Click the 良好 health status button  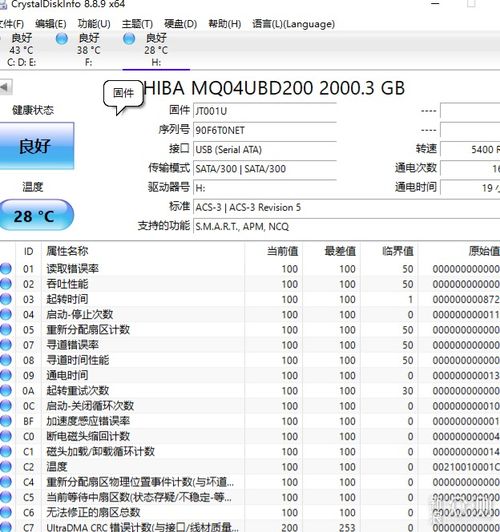pyautogui.click(x=36, y=146)
